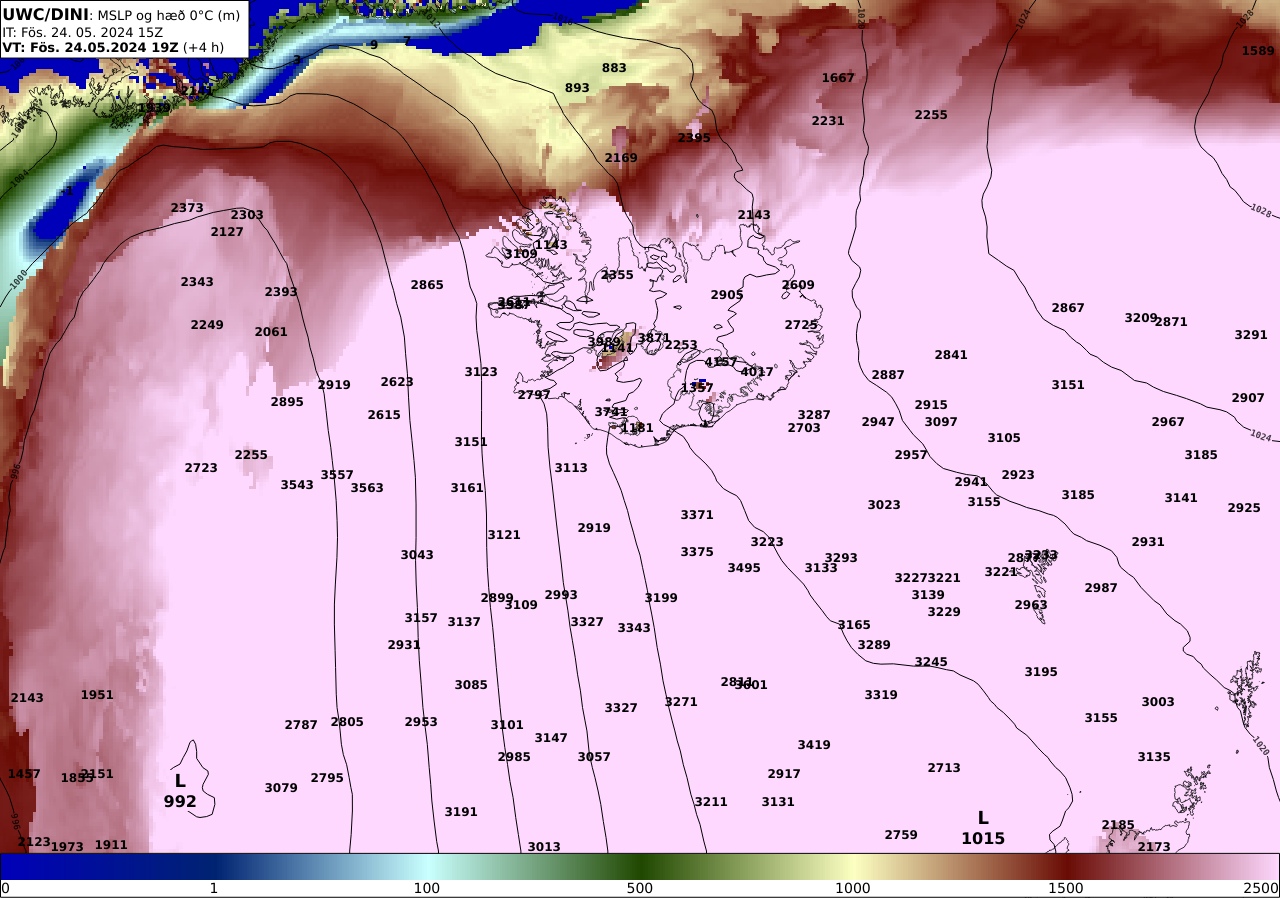Viewport: 1280px width, 898px height.
Task: Click the height value 2623
Action: point(397,382)
